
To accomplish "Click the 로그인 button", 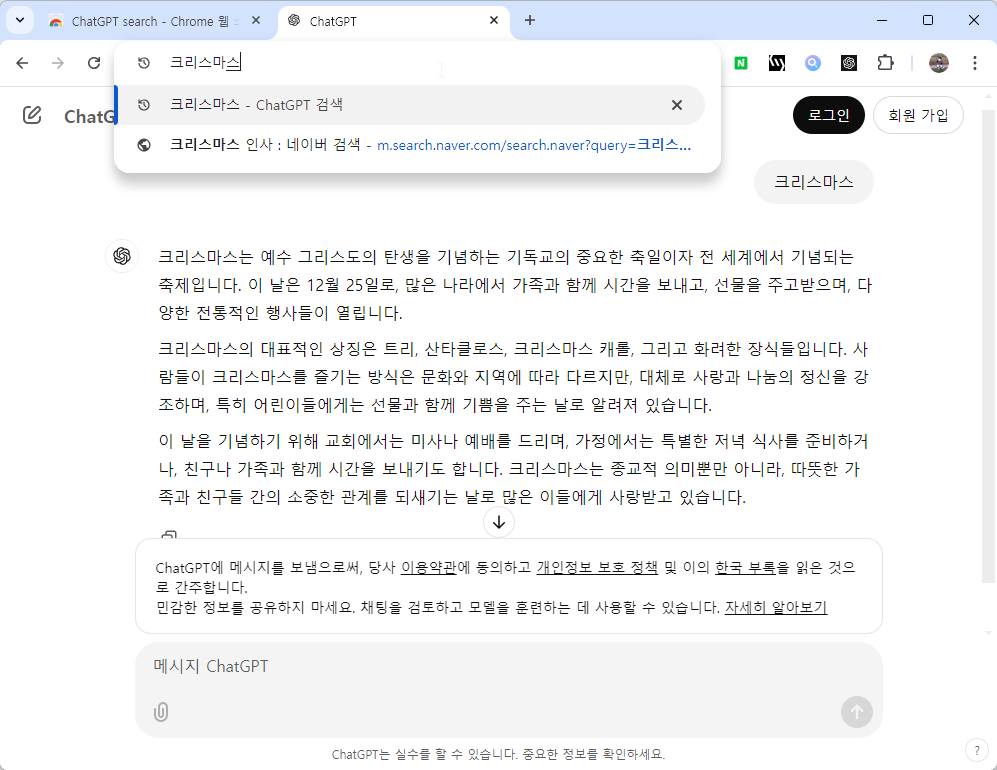I will coord(829,115).
